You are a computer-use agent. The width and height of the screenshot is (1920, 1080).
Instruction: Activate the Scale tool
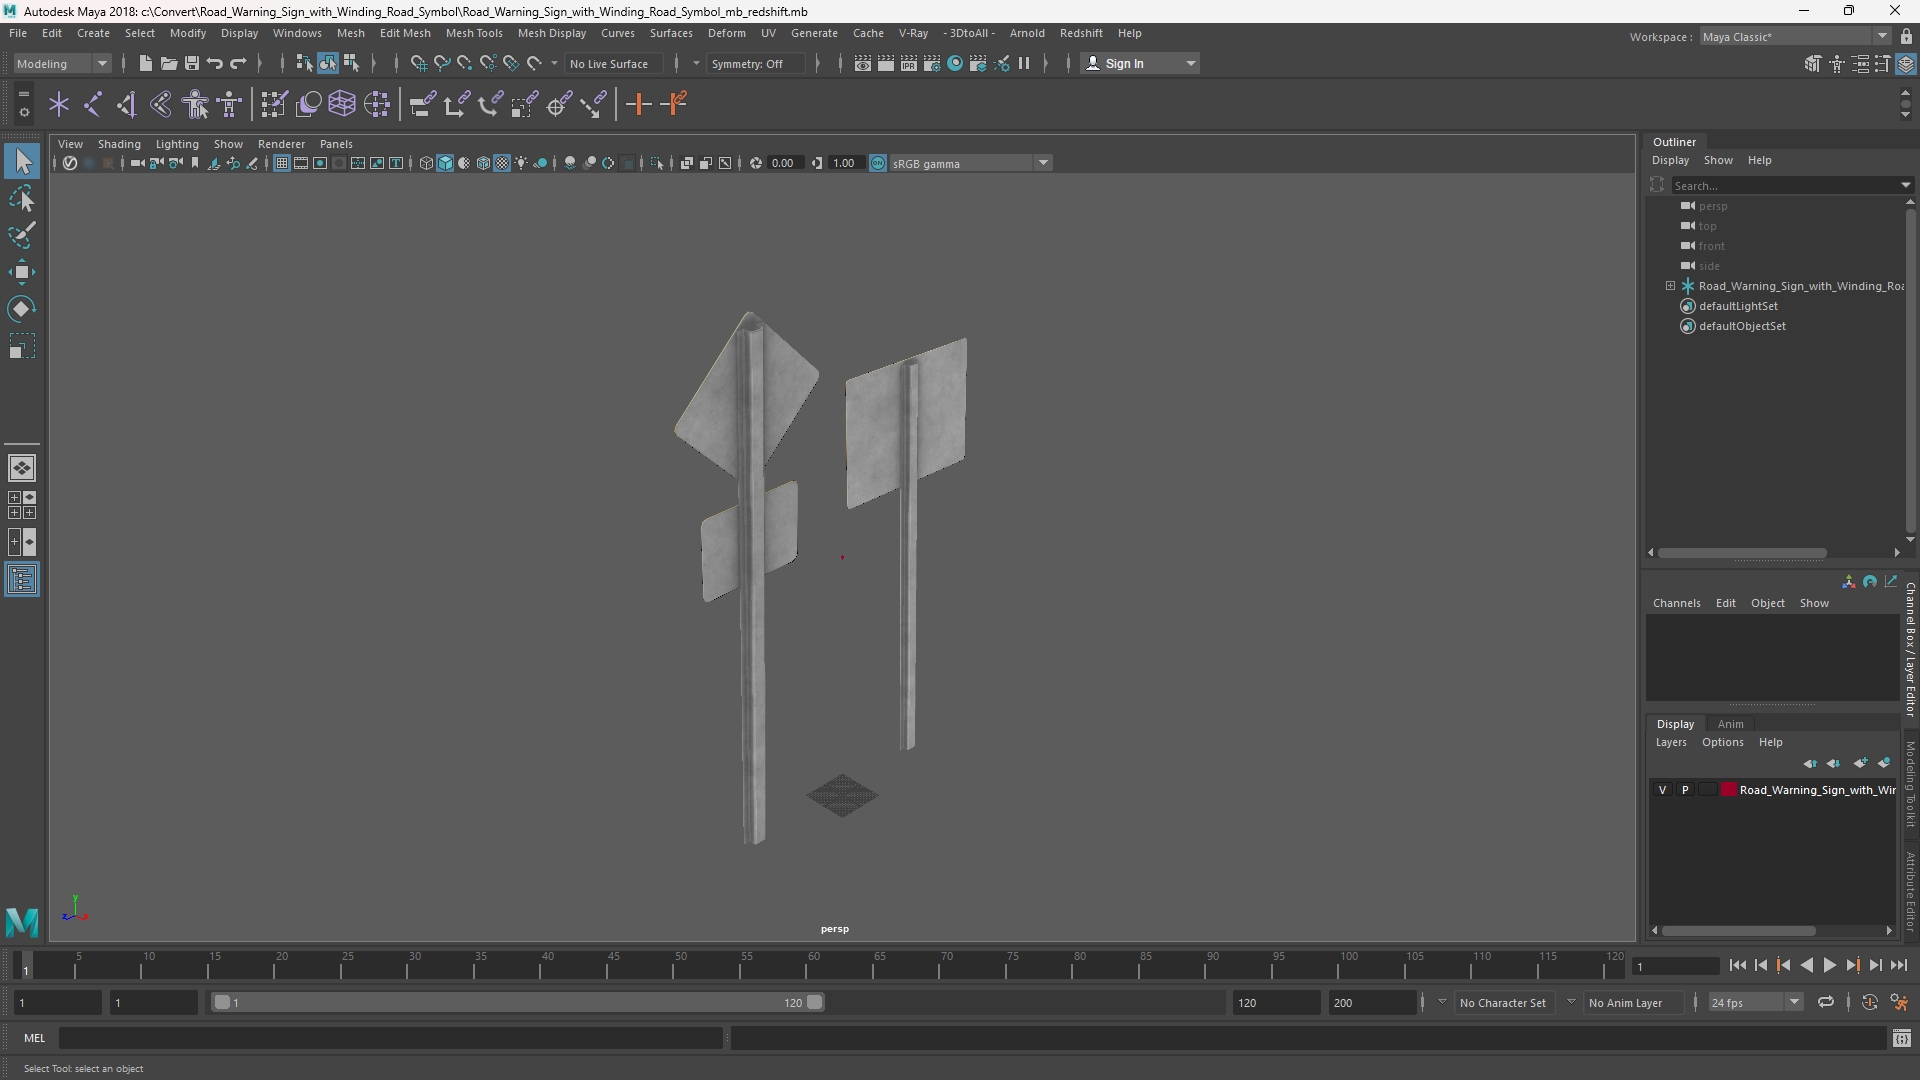click(22, 346)
